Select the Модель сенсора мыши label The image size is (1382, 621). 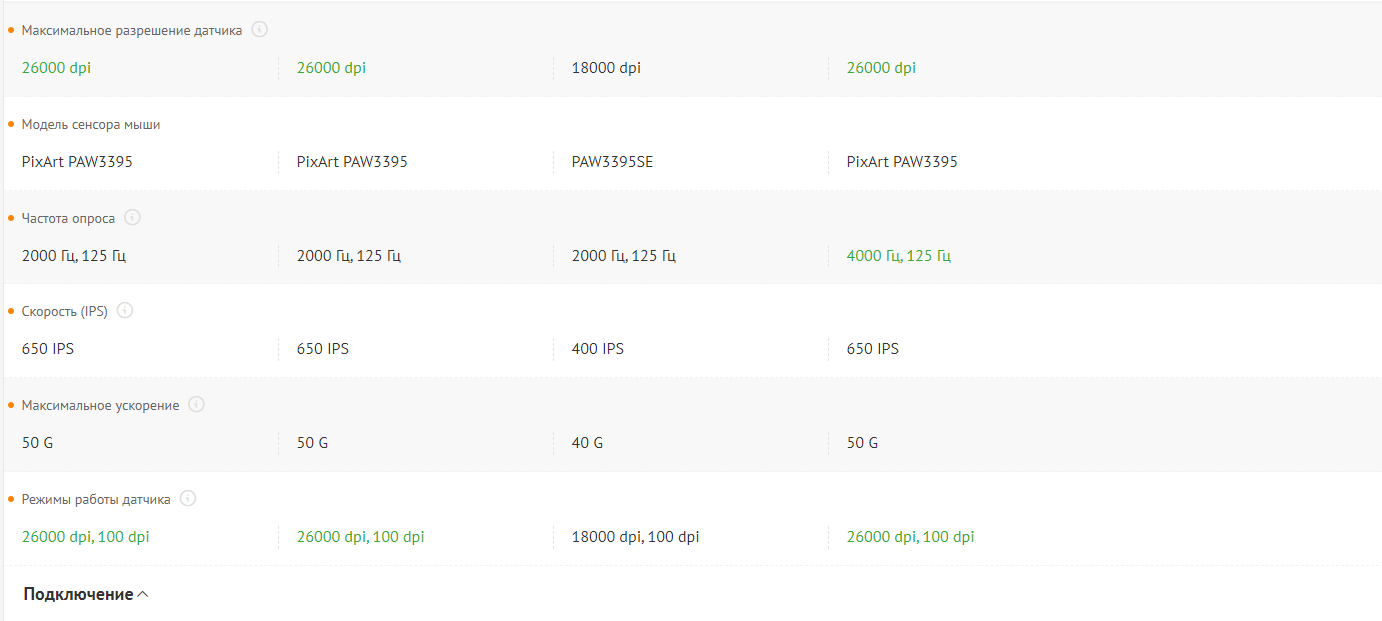click(x=91, y=125)
